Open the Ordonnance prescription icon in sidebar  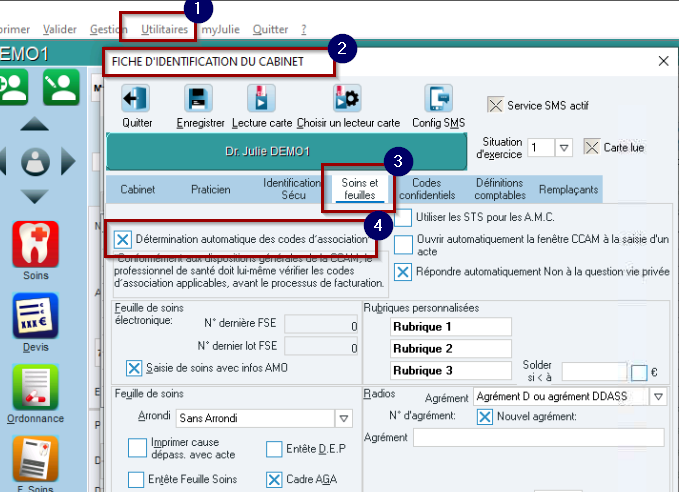point(36,387)
